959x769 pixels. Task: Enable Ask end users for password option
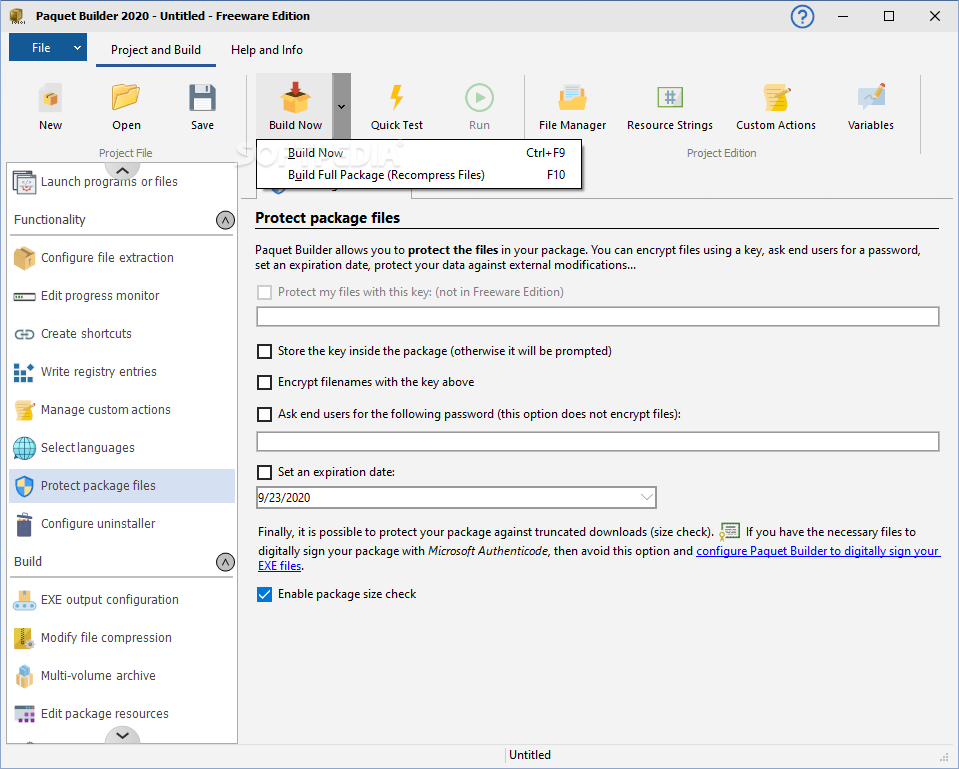(264, 414)
